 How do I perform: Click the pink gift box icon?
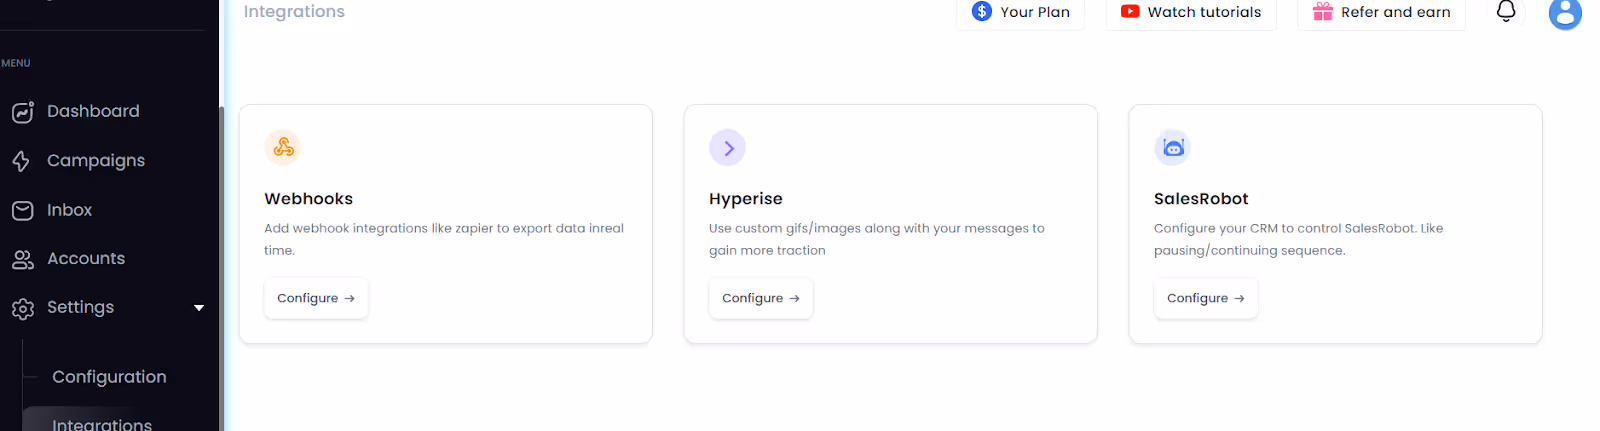(1322, 11)
